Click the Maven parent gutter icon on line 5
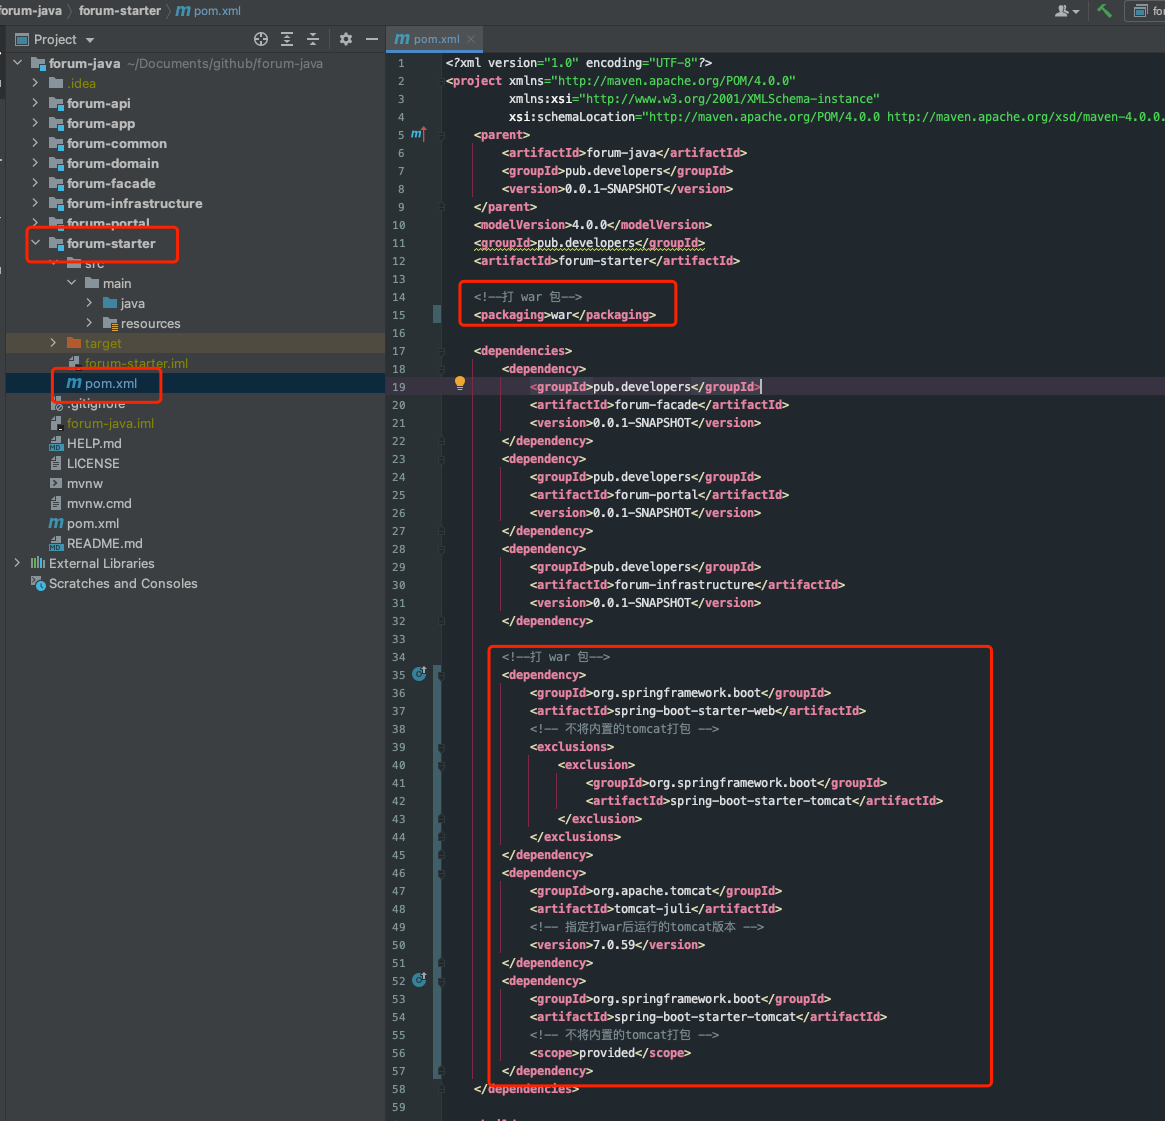The image size is (1165, 1121). (419, 134)
